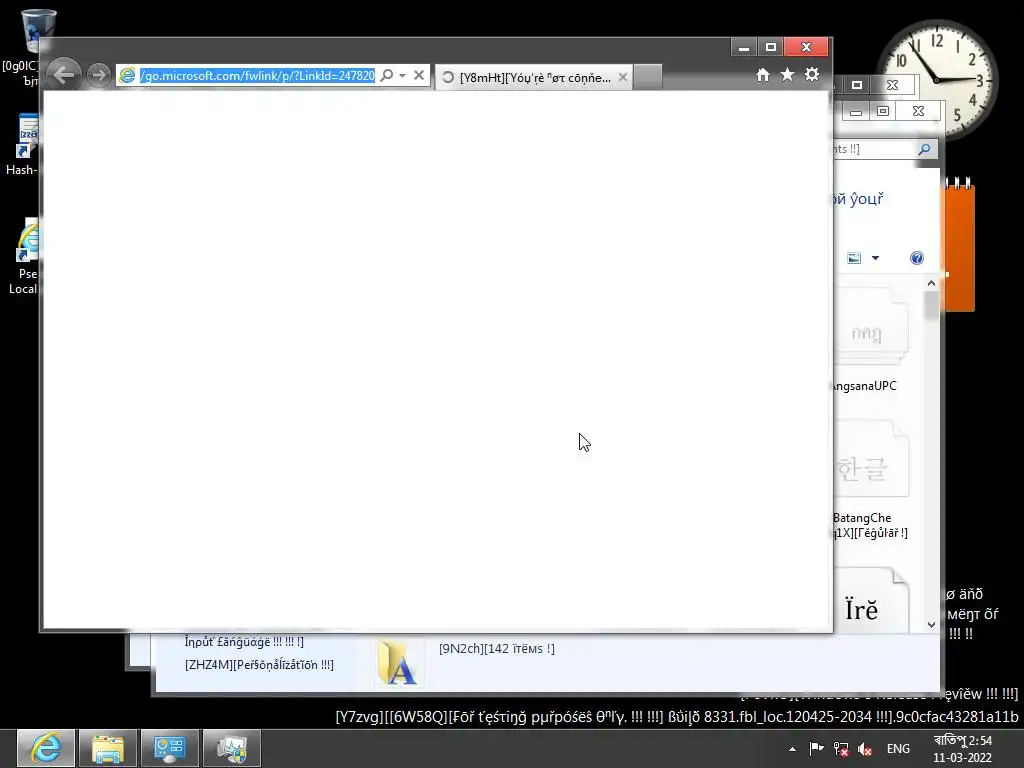The image size is (1024, 768).
Task: Select the font with Ïrě preview
Action: click(x=871, y=601)
